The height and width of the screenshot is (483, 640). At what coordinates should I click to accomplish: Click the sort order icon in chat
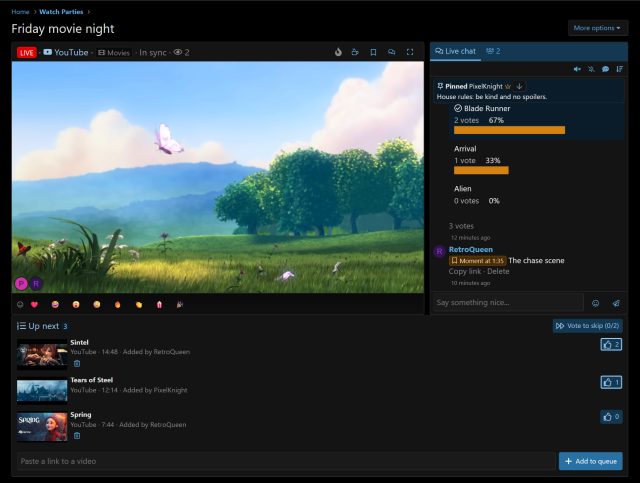(620, 69)
